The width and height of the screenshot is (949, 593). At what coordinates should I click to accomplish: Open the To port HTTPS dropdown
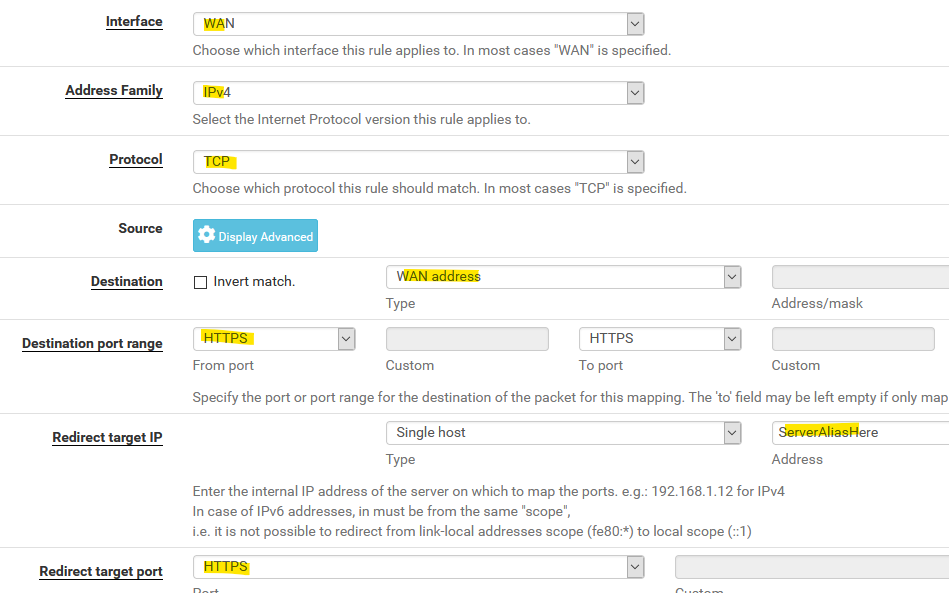click(660, 339)
